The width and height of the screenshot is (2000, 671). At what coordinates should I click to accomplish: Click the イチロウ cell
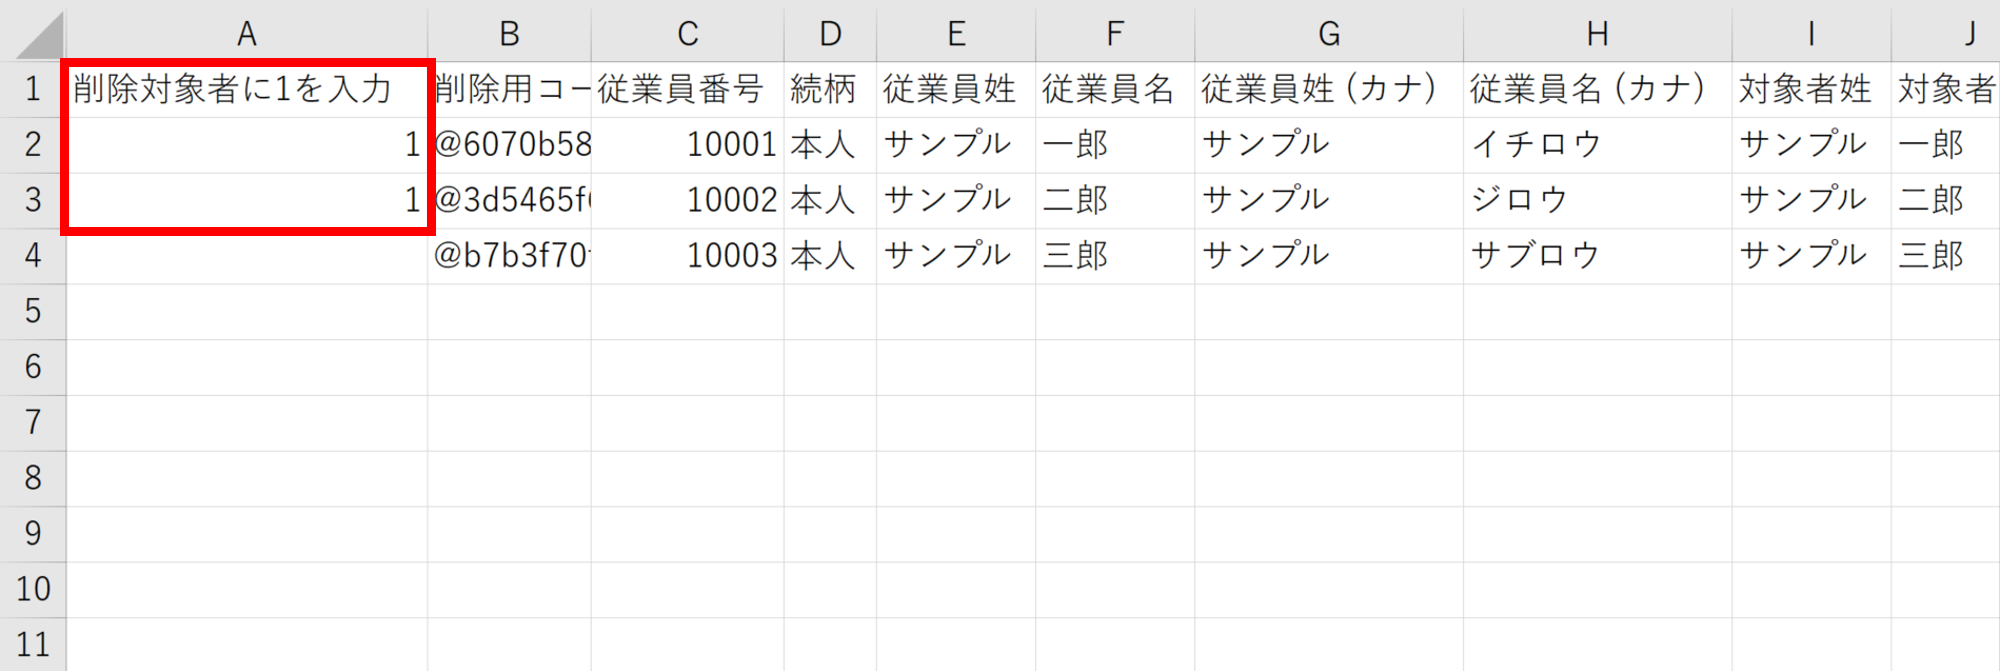coord(1597,145)
